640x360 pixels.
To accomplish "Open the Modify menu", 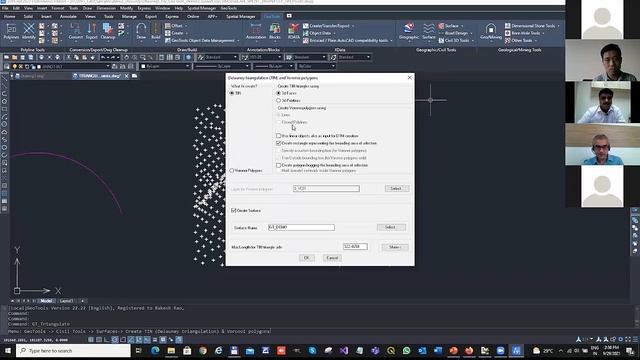I will [x=126, y=8].
